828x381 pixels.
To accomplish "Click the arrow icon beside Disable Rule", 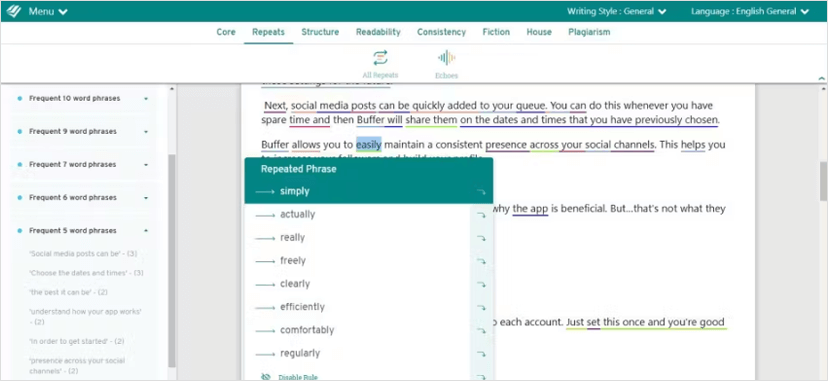I will (x=481, y=377).
